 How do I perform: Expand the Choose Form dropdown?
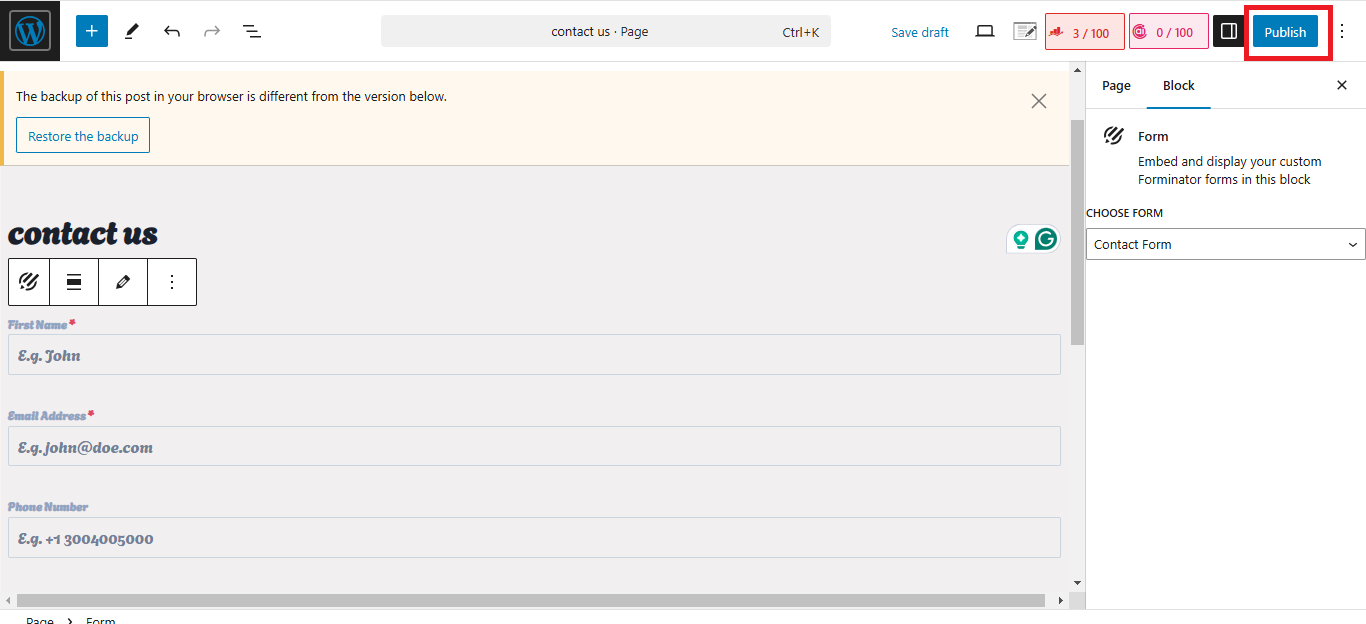[1226, 244]
